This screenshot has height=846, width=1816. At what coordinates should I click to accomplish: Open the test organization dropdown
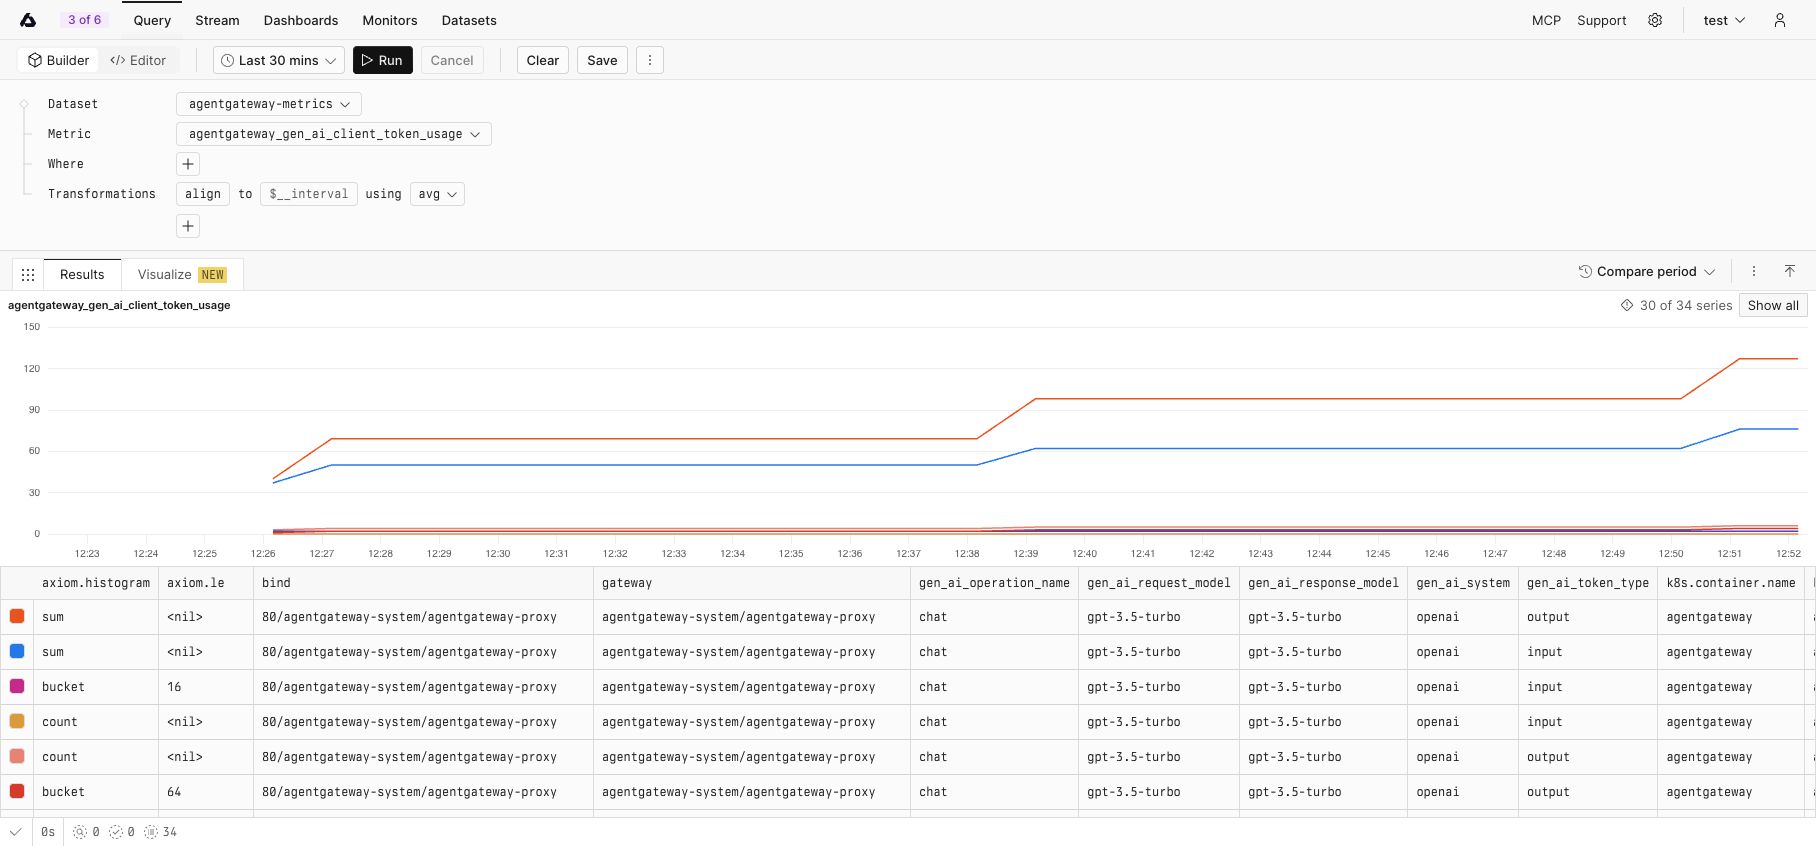point(1724,20)
